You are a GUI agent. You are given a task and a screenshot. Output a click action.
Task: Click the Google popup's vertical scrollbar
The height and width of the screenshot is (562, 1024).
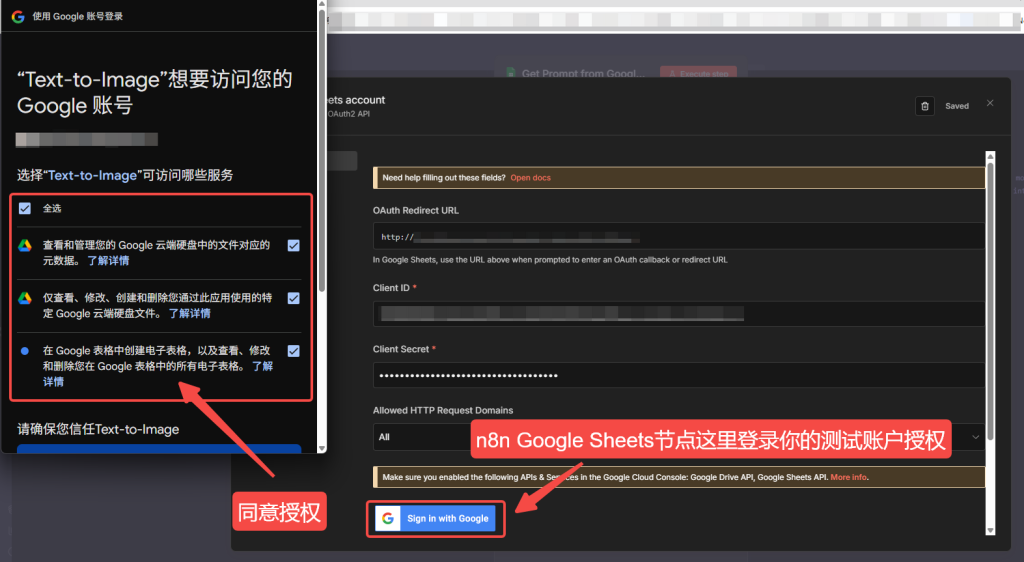pyautogui.click(x=320, y=150)
